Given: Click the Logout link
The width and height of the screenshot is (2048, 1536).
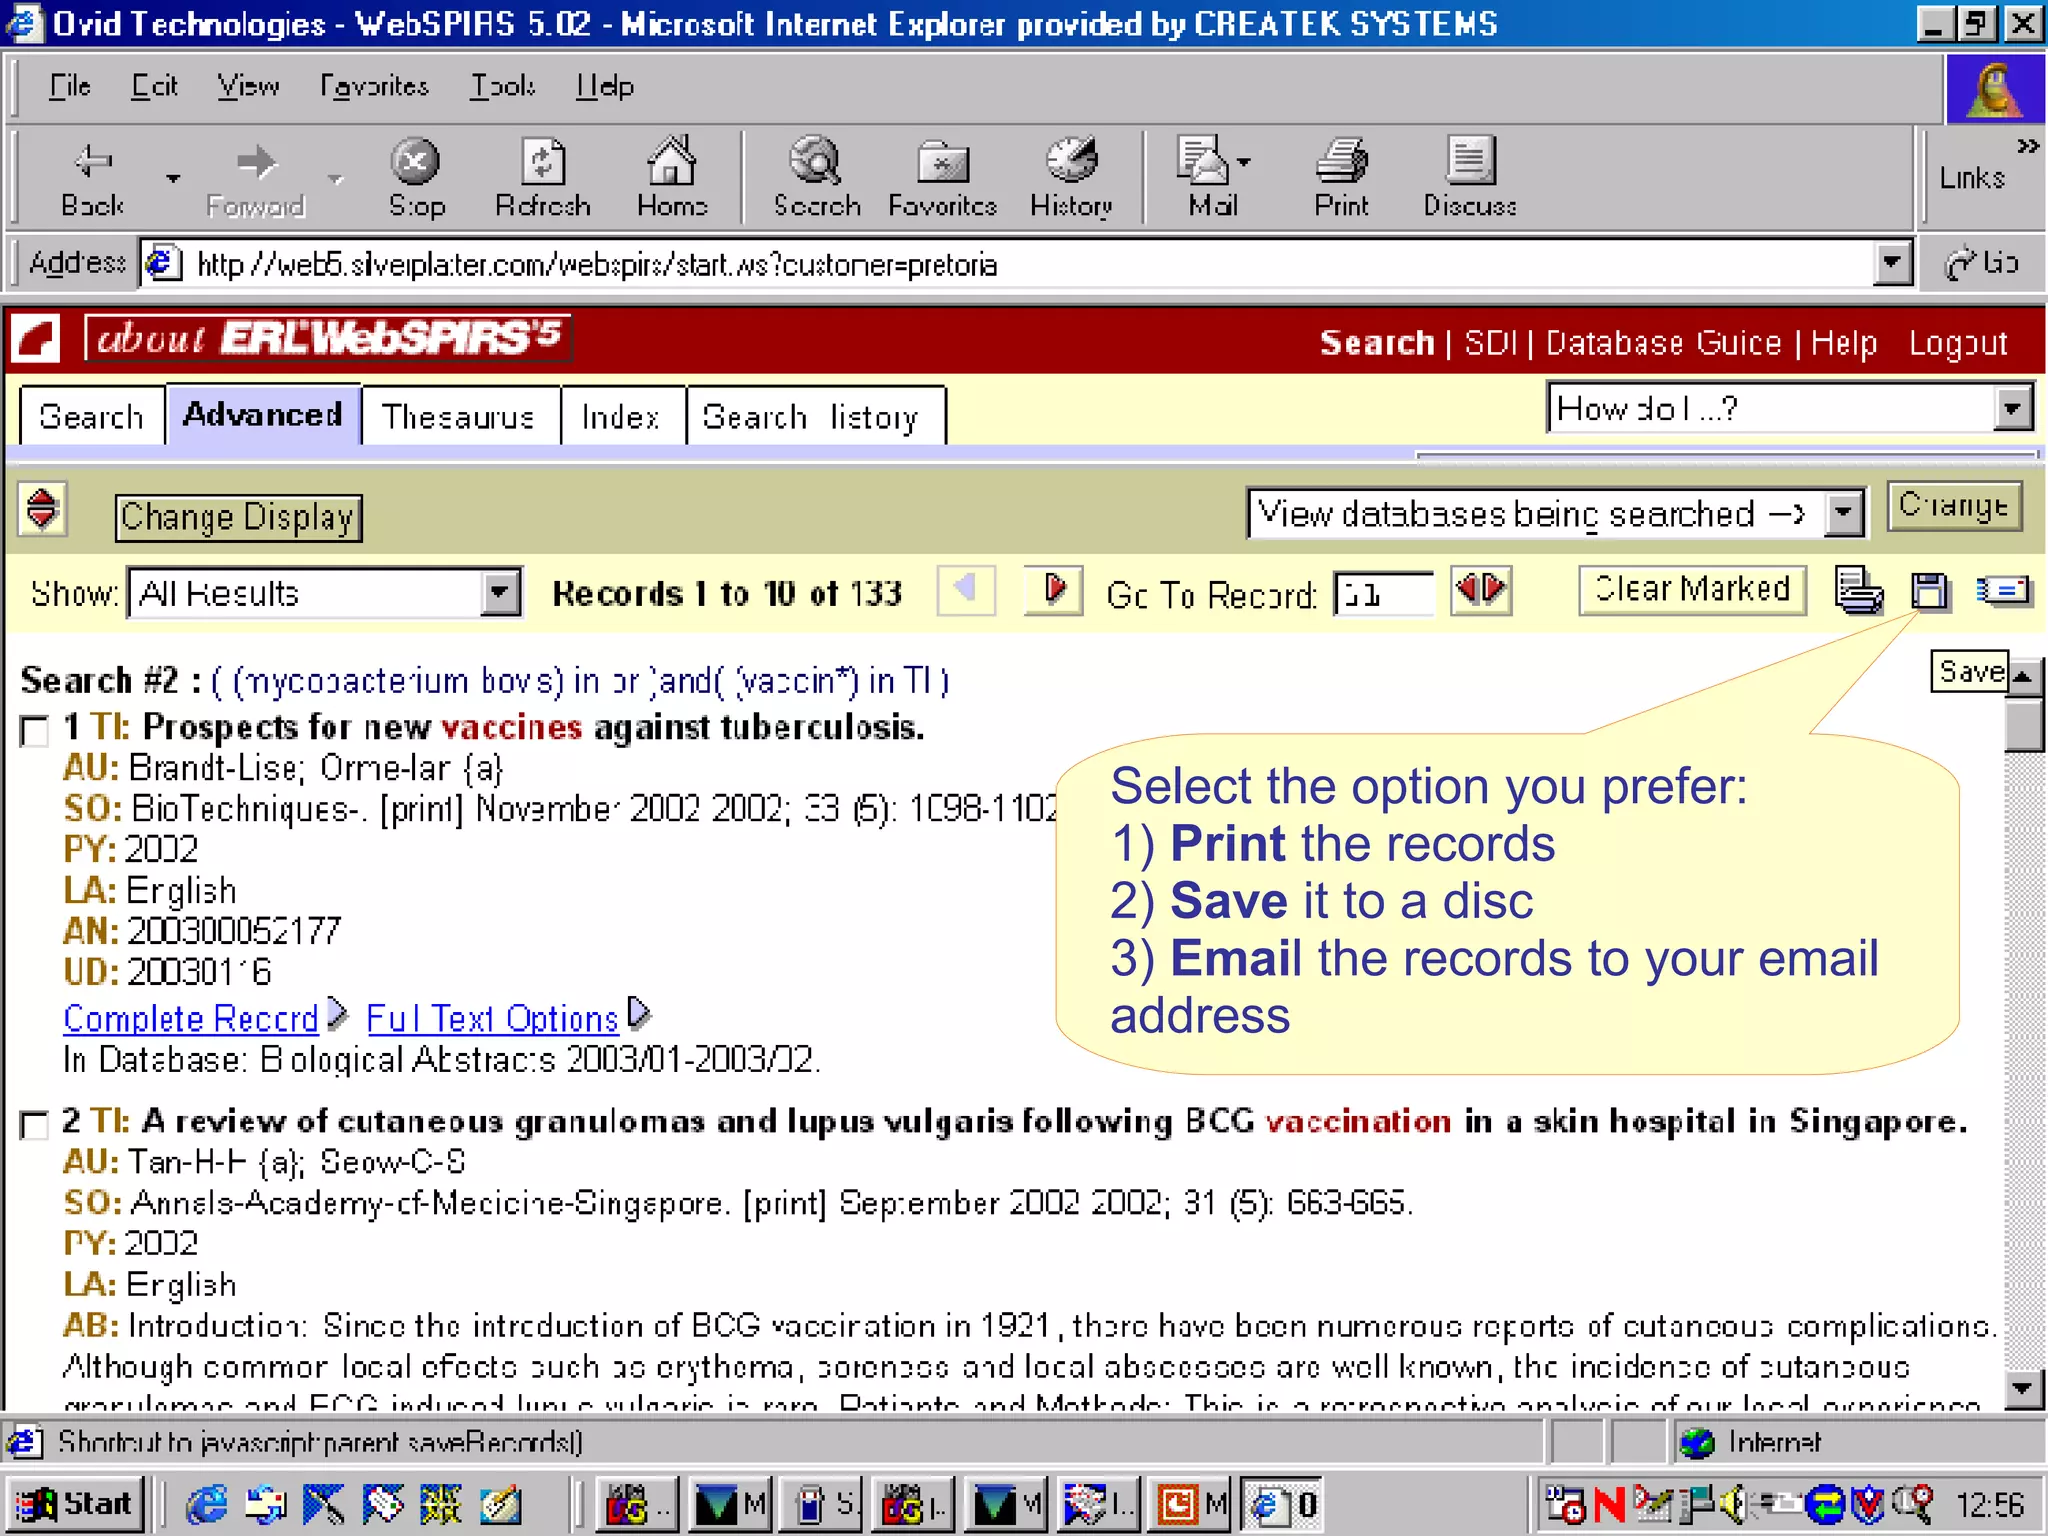Looking at the screenshot, I should click(x=1957, y=343).
